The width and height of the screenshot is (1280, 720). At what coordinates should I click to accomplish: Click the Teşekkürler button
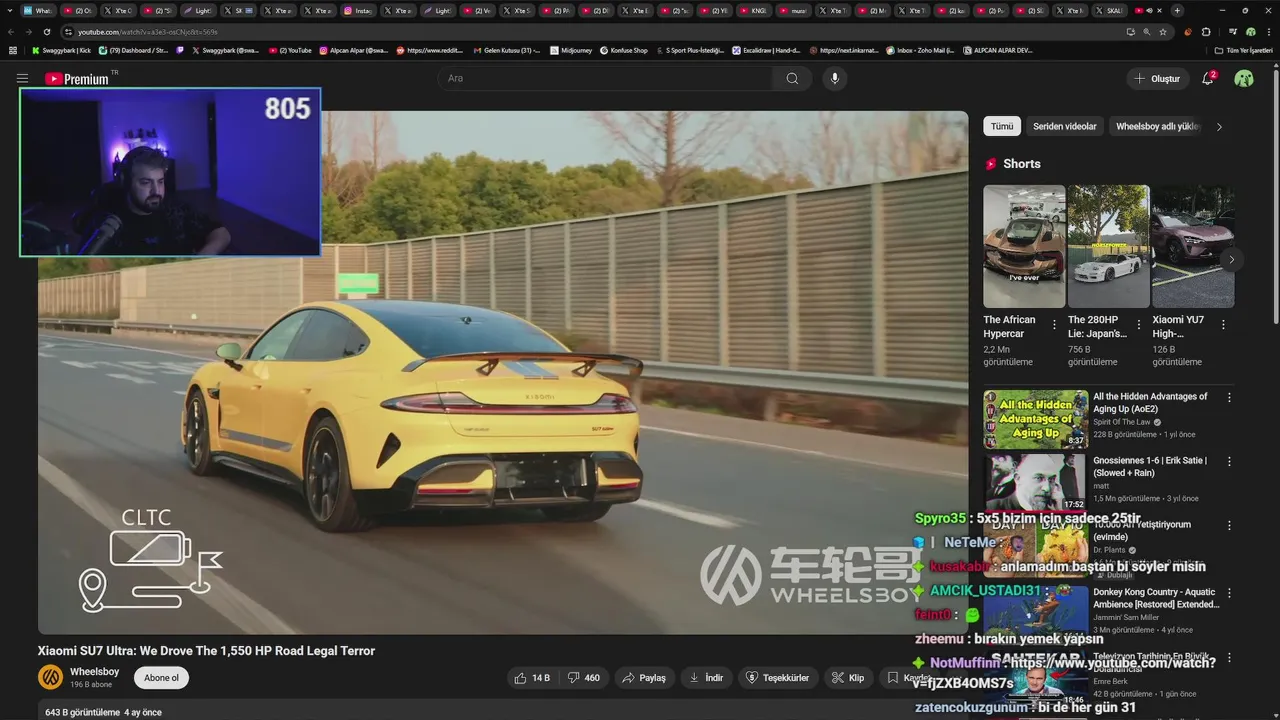point(777,678)
